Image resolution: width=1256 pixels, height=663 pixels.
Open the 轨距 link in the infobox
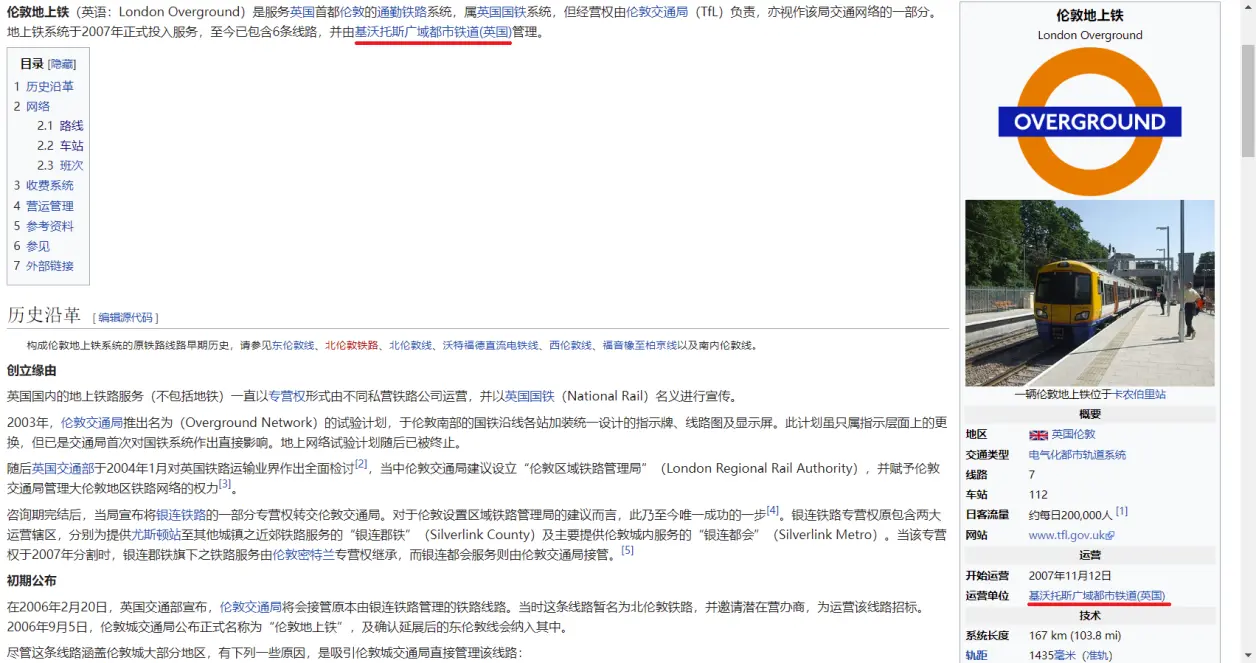(977, 655)
